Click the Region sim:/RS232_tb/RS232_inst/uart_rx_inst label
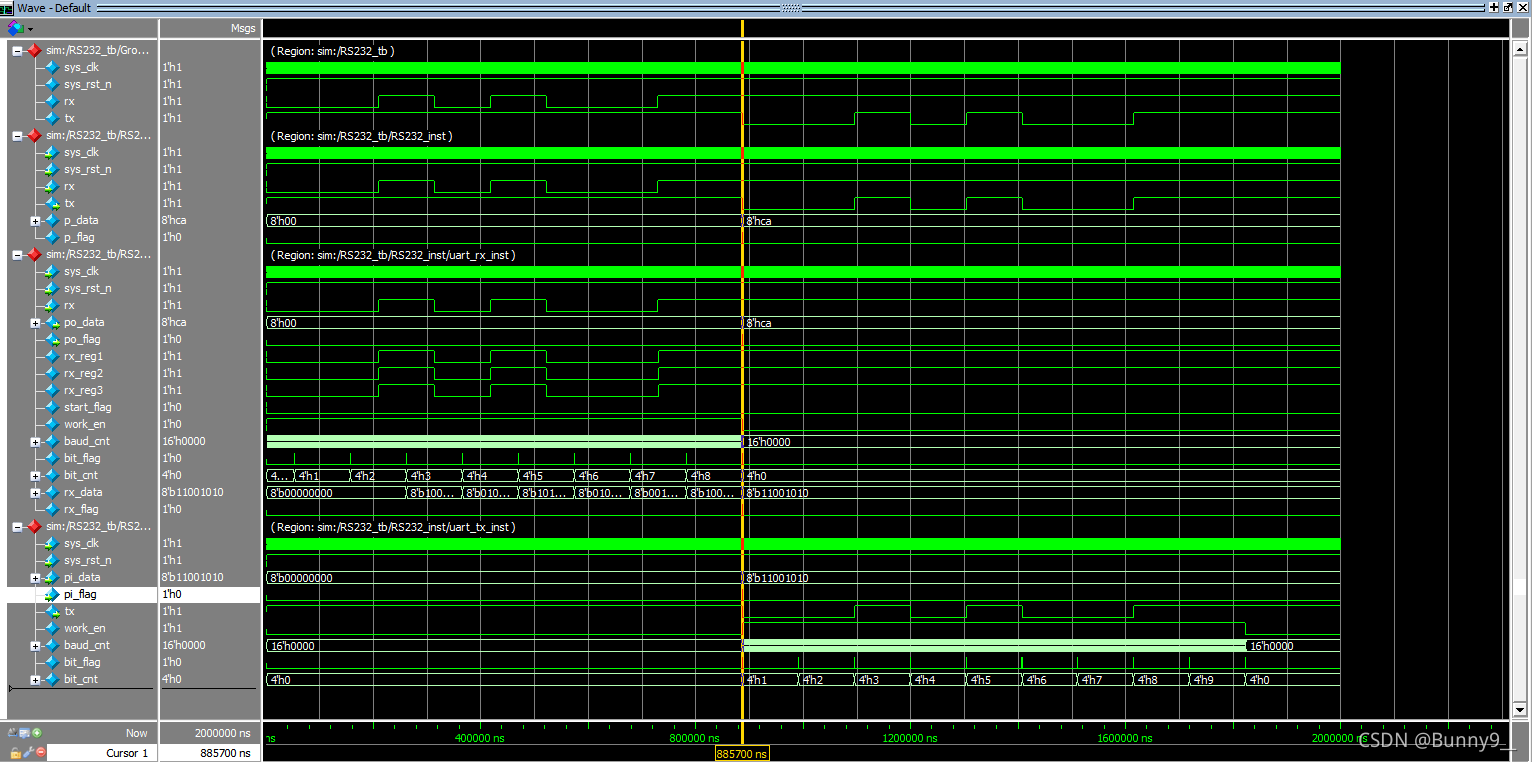 click(393, 255)
